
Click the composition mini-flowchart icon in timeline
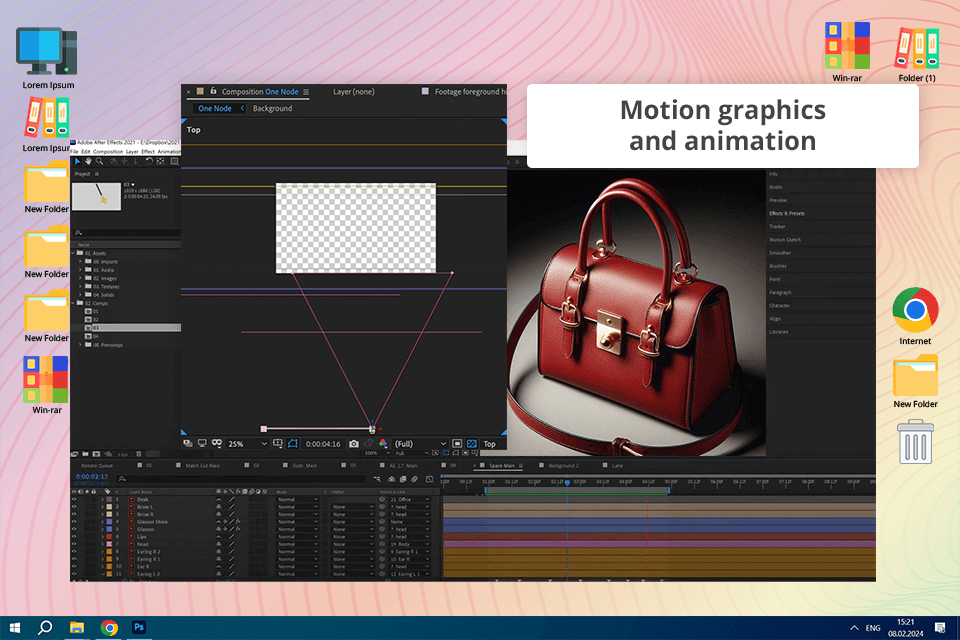[377, 479]
